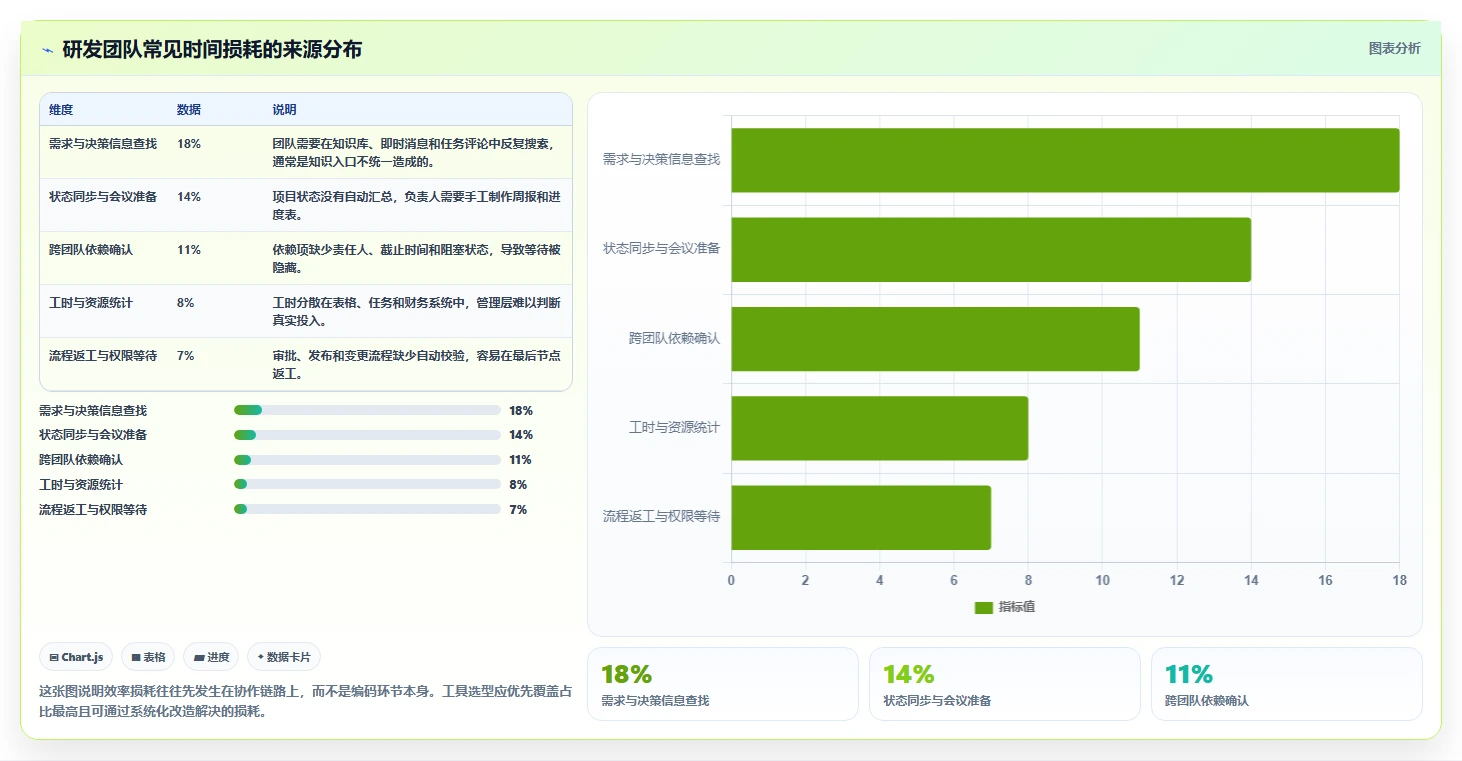Click the 流程返工与权限等待 chart axis label
The height and width of the screenshot is (761, 1462).
[661, 516]
